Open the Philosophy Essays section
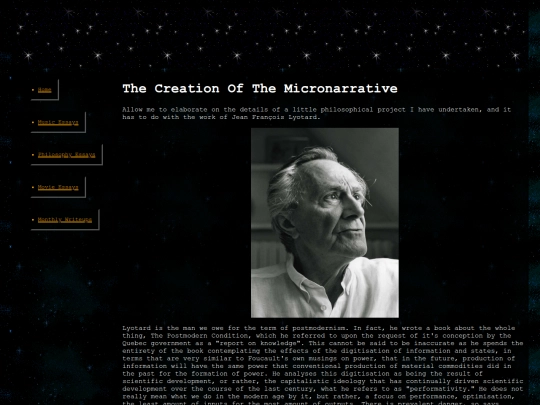This screenshot has height=405, width=540. [66, 155]
